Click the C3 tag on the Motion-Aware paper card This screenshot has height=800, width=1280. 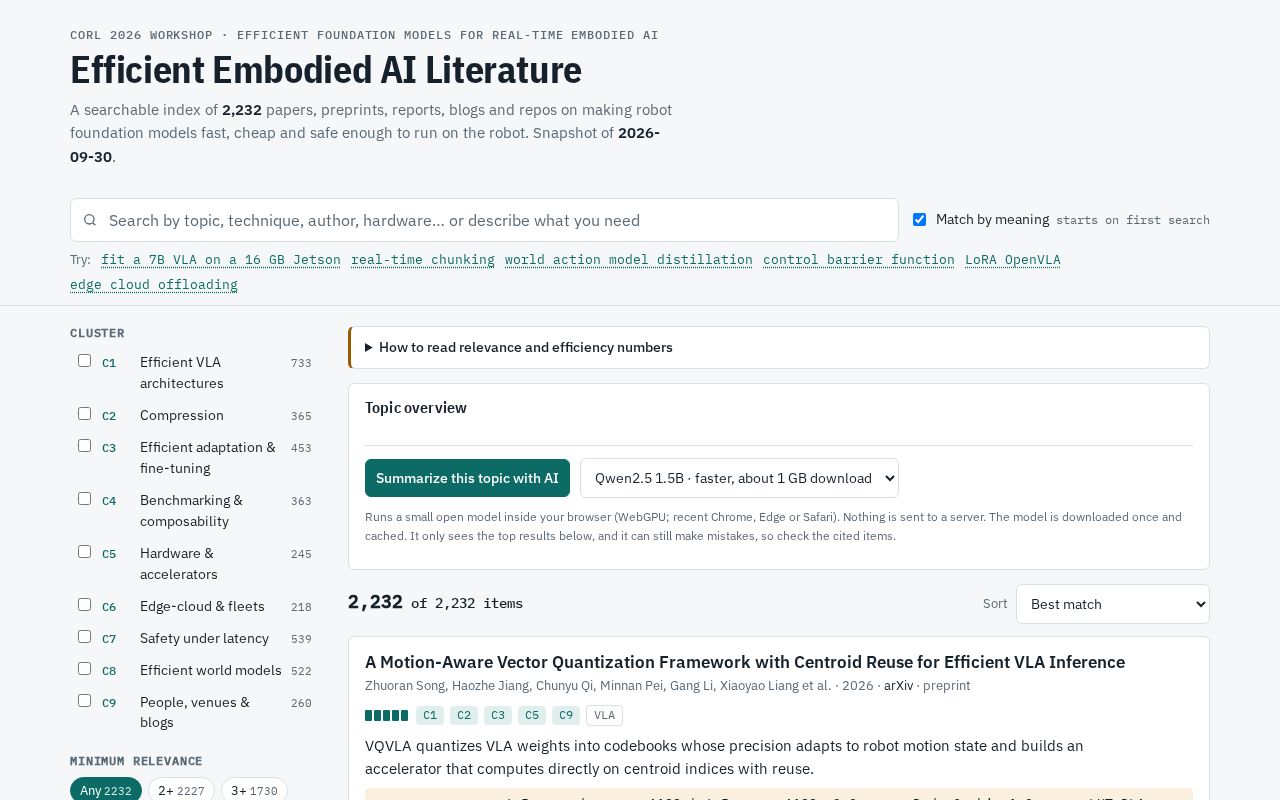(498, 715)
